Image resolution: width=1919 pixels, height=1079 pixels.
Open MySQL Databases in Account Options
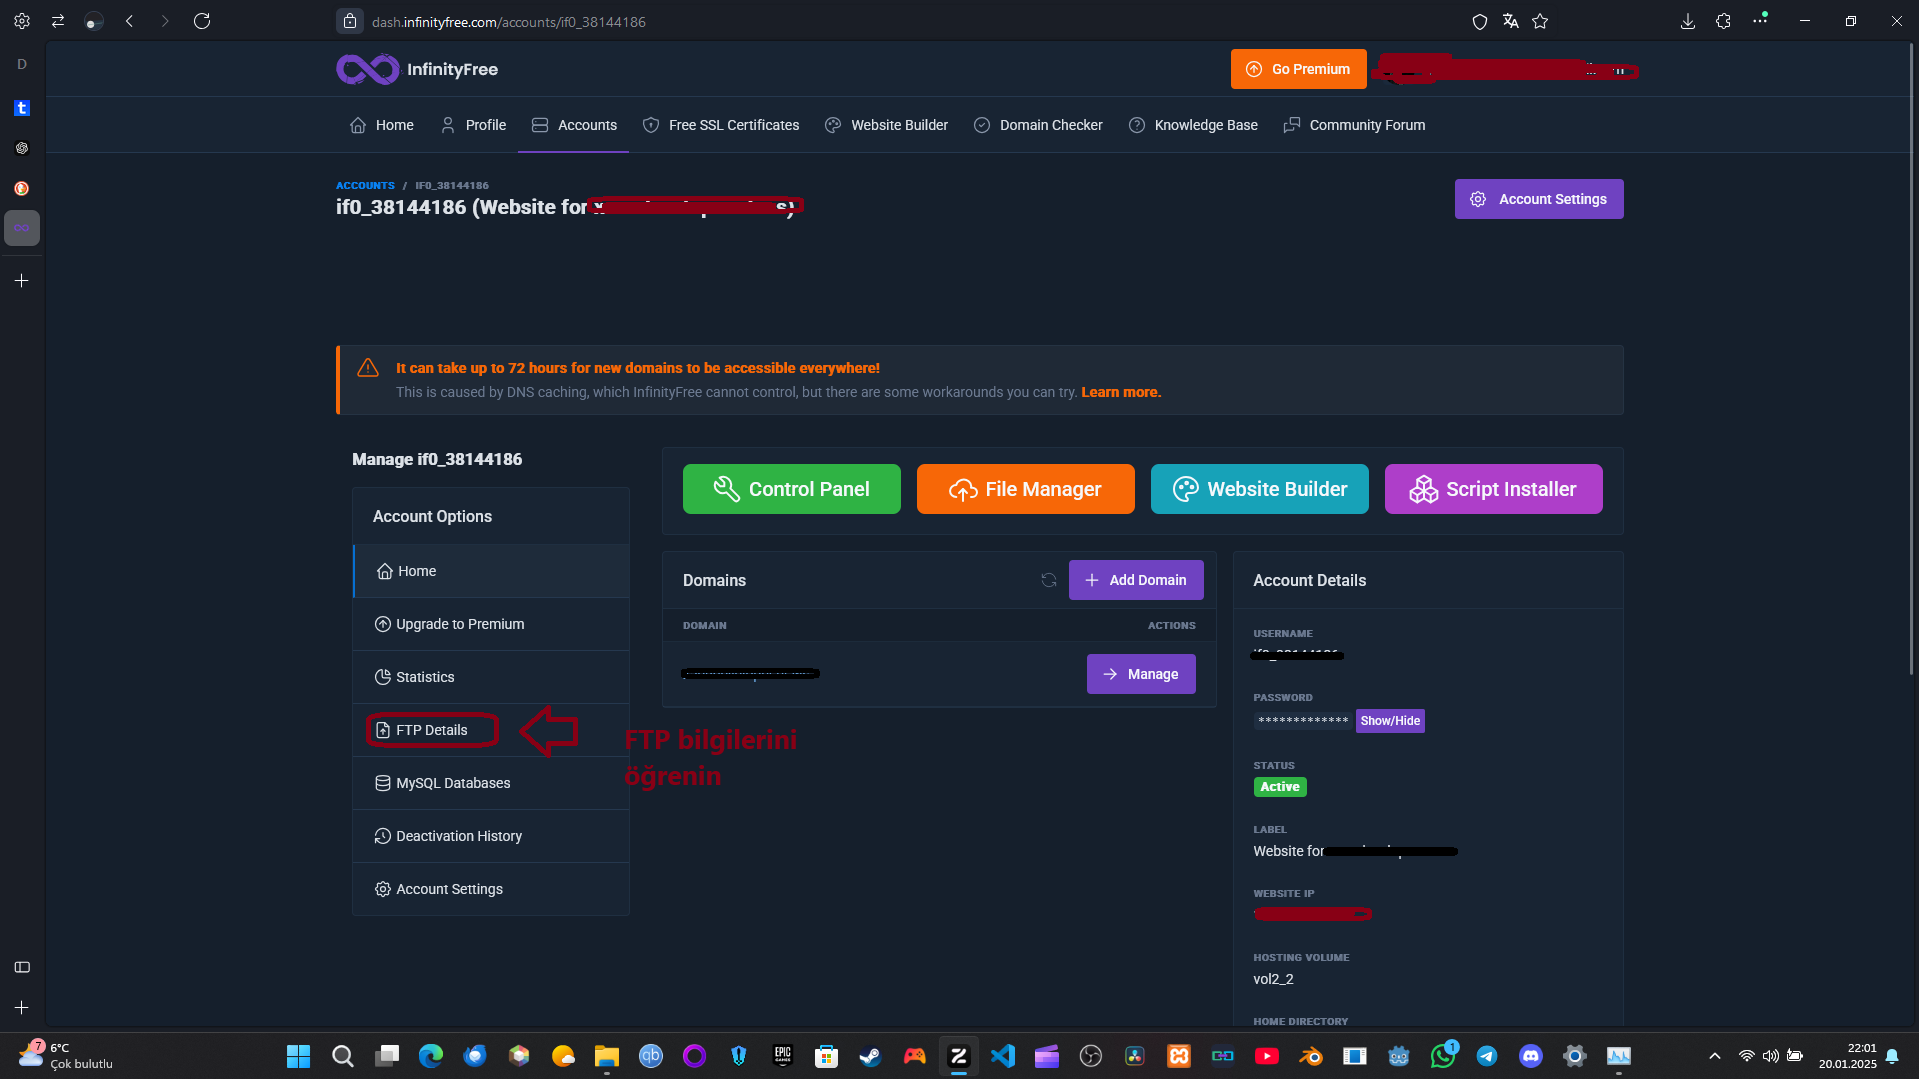point(491,783)
